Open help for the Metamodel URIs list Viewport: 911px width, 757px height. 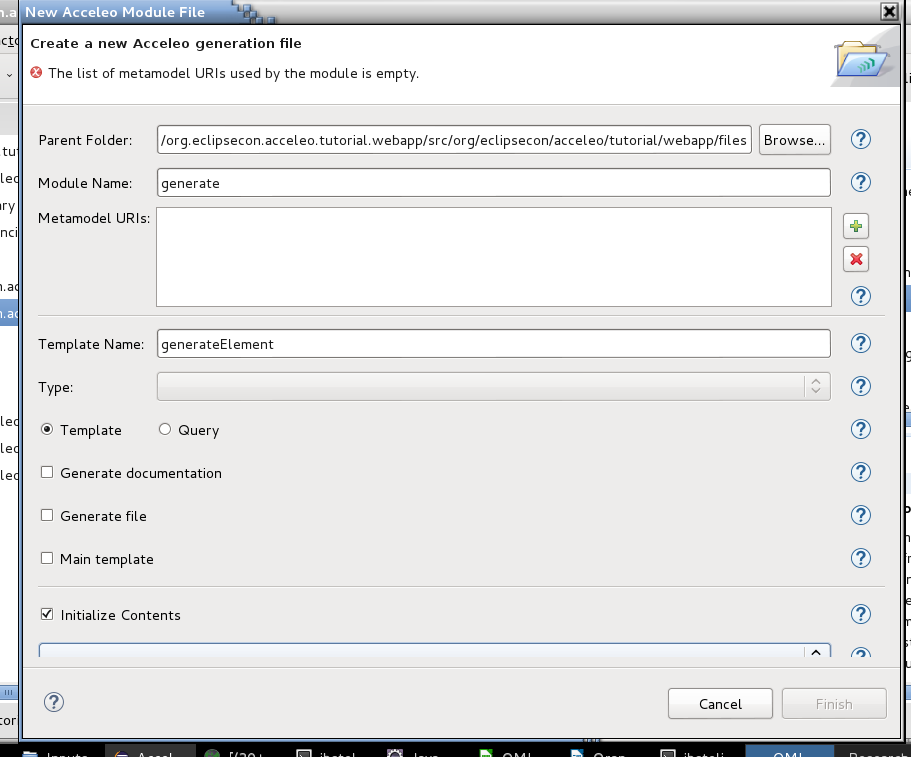coord(860,296)
